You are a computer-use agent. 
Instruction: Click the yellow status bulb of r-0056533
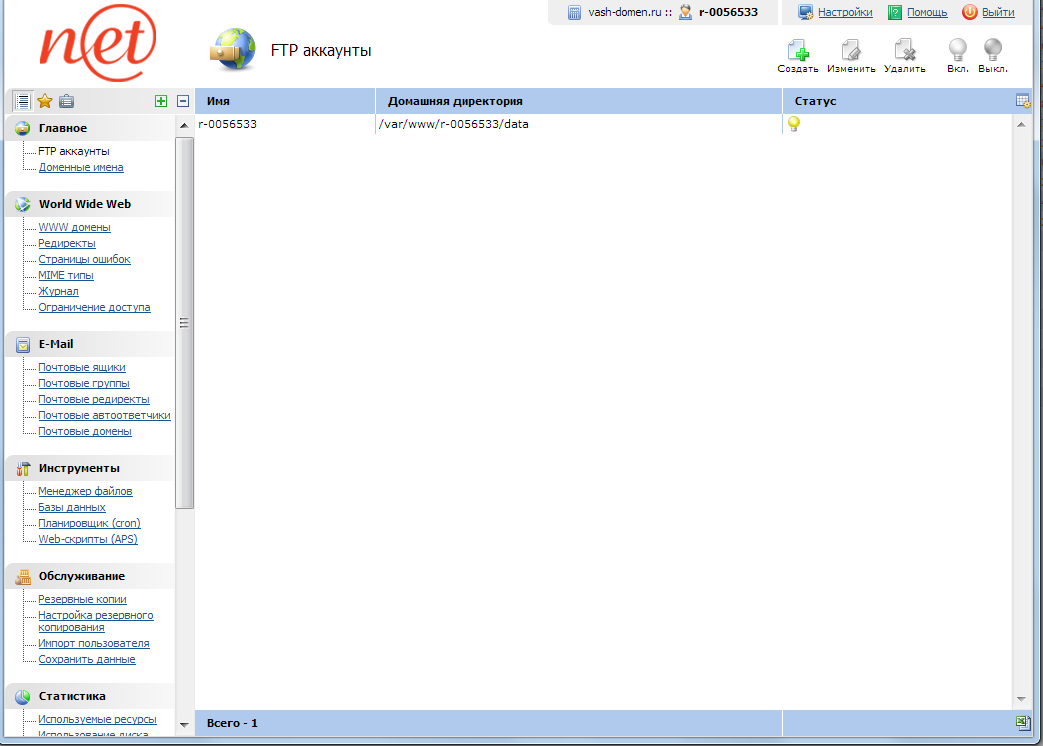pyautogui.click(x=794, y=124)
